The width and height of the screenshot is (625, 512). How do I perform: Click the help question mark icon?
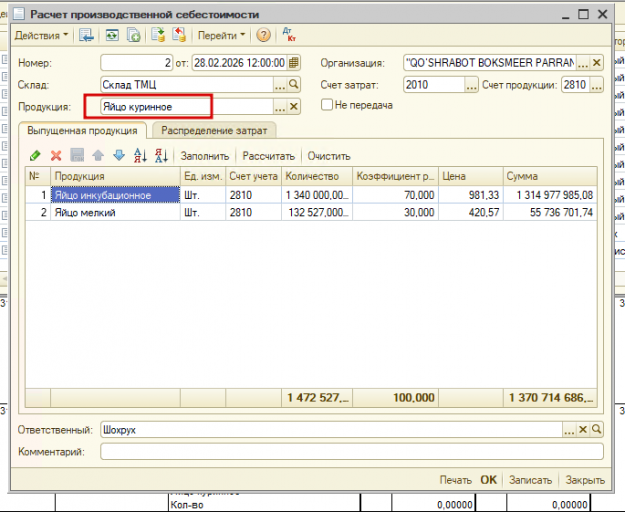point(263,35)
